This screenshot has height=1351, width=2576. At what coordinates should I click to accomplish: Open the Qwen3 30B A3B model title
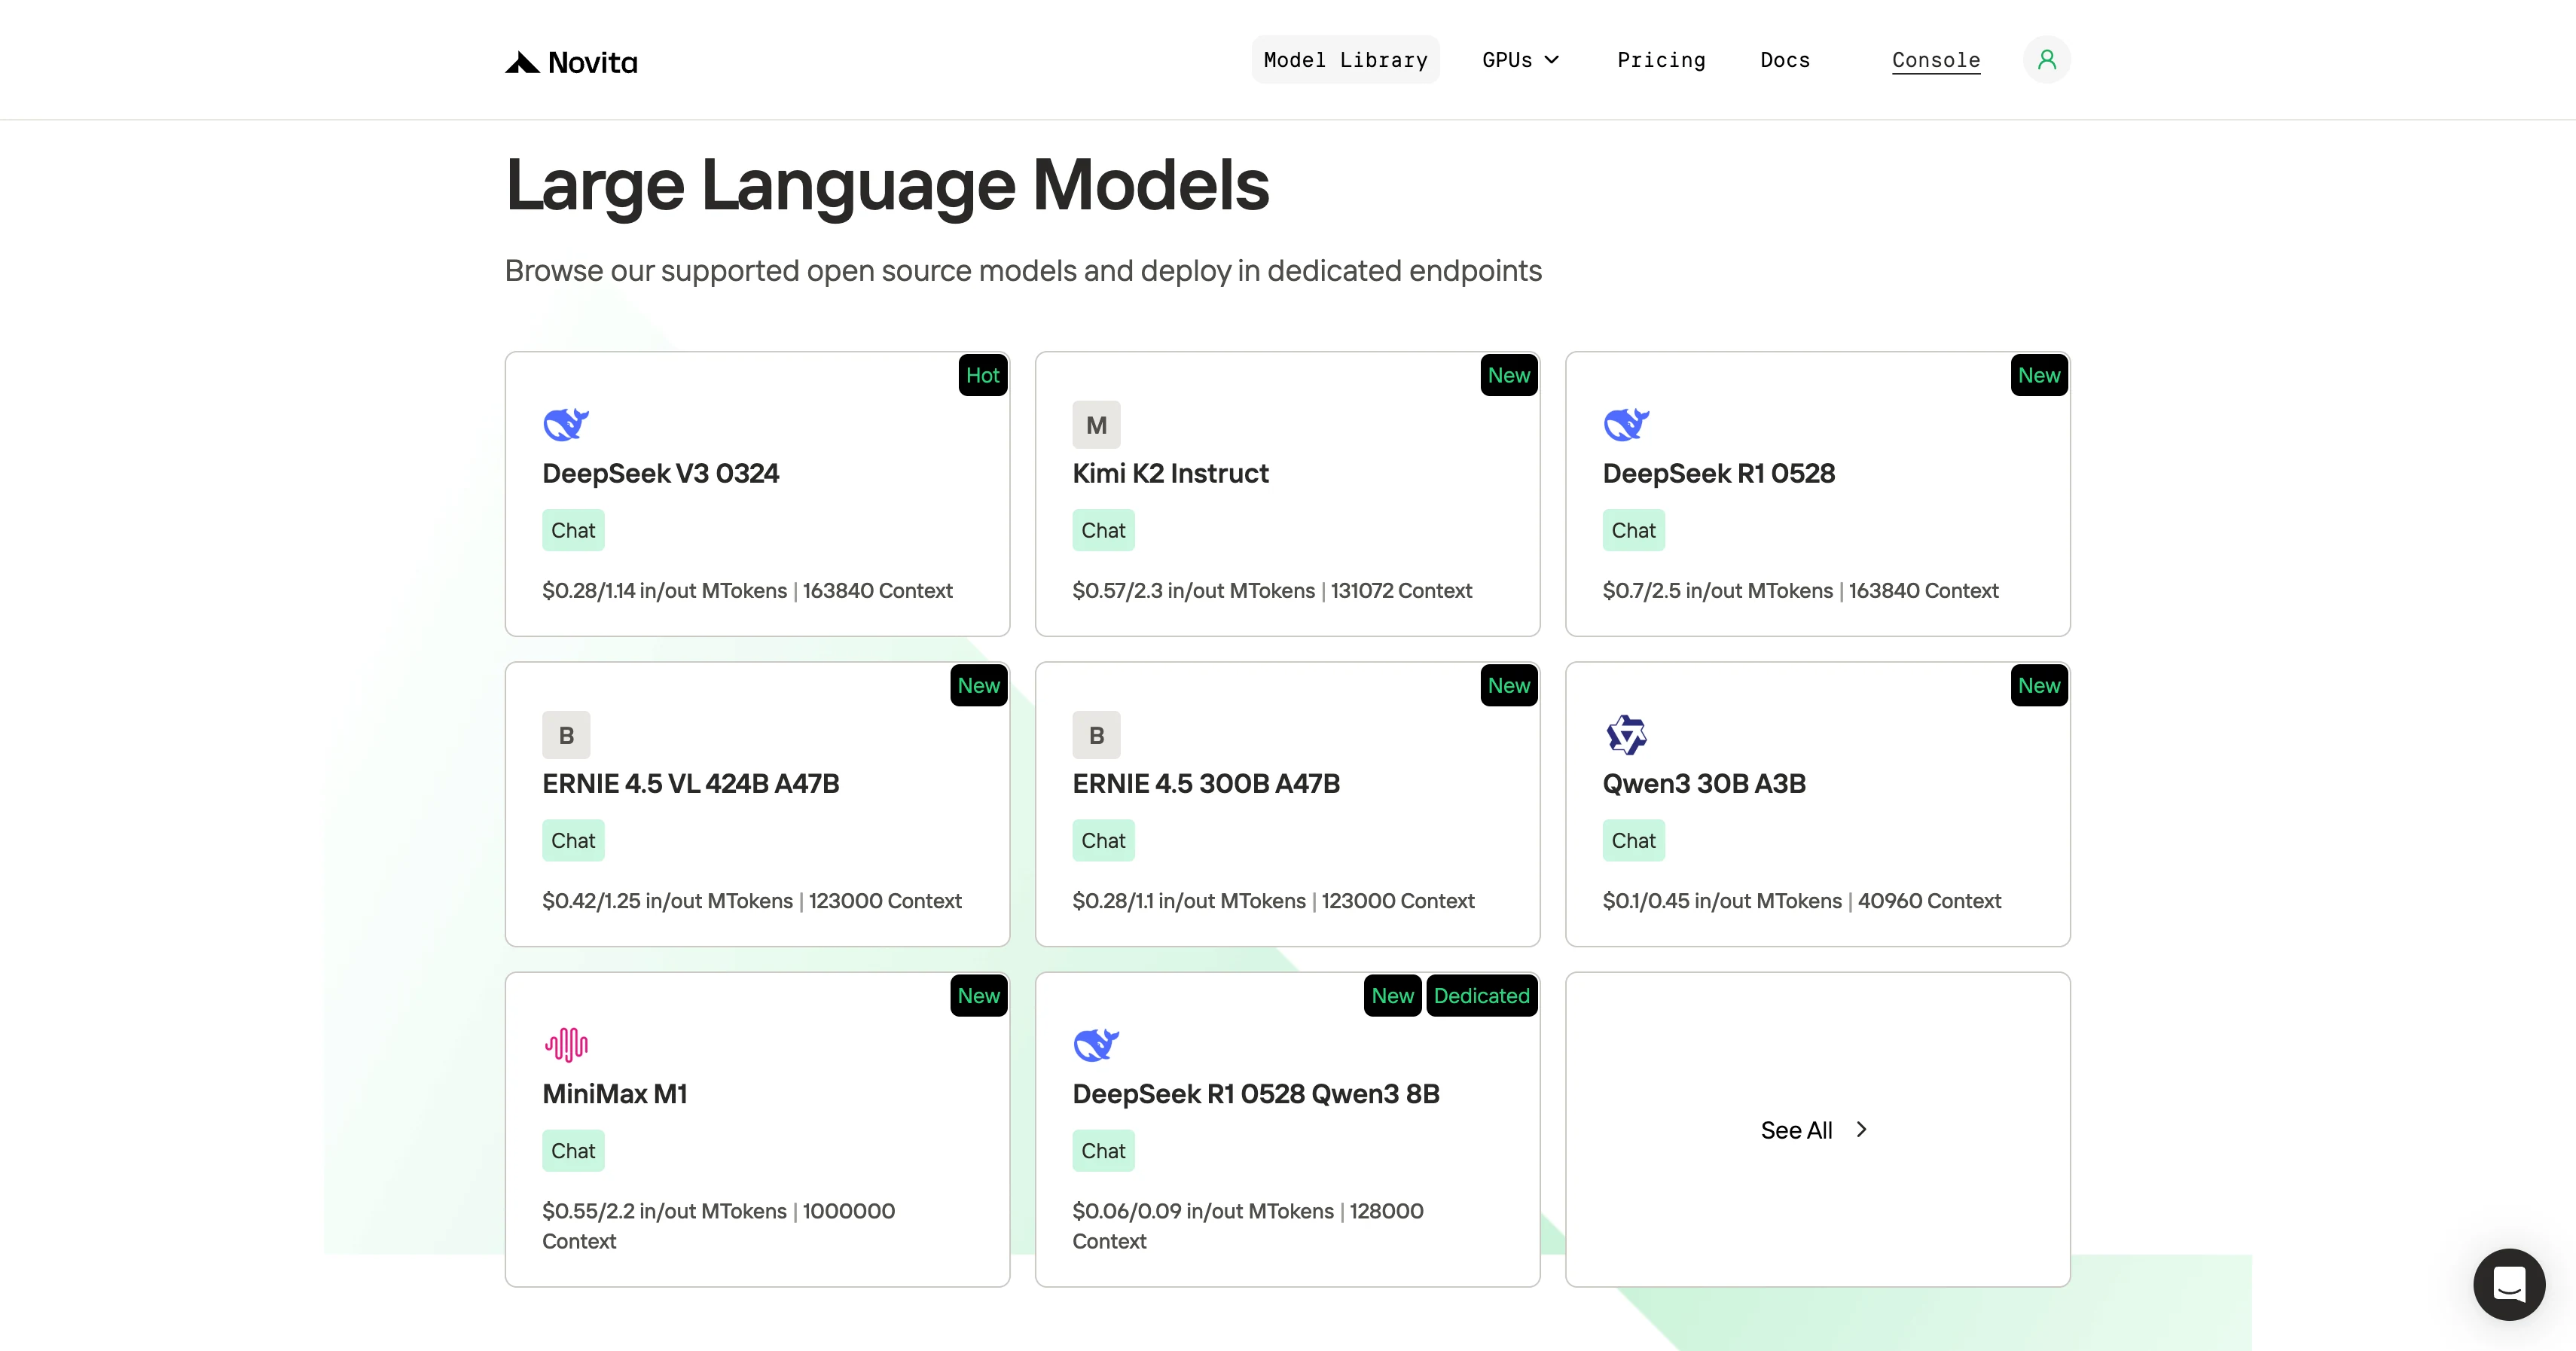tap(1704, 783)
